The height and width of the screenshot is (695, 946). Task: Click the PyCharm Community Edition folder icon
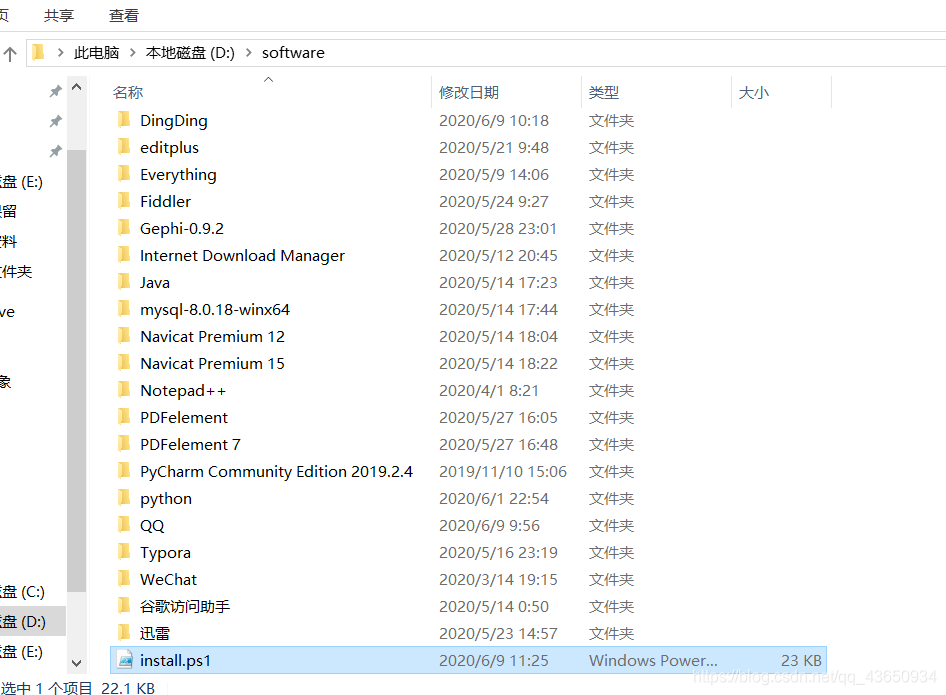[124, 471]
